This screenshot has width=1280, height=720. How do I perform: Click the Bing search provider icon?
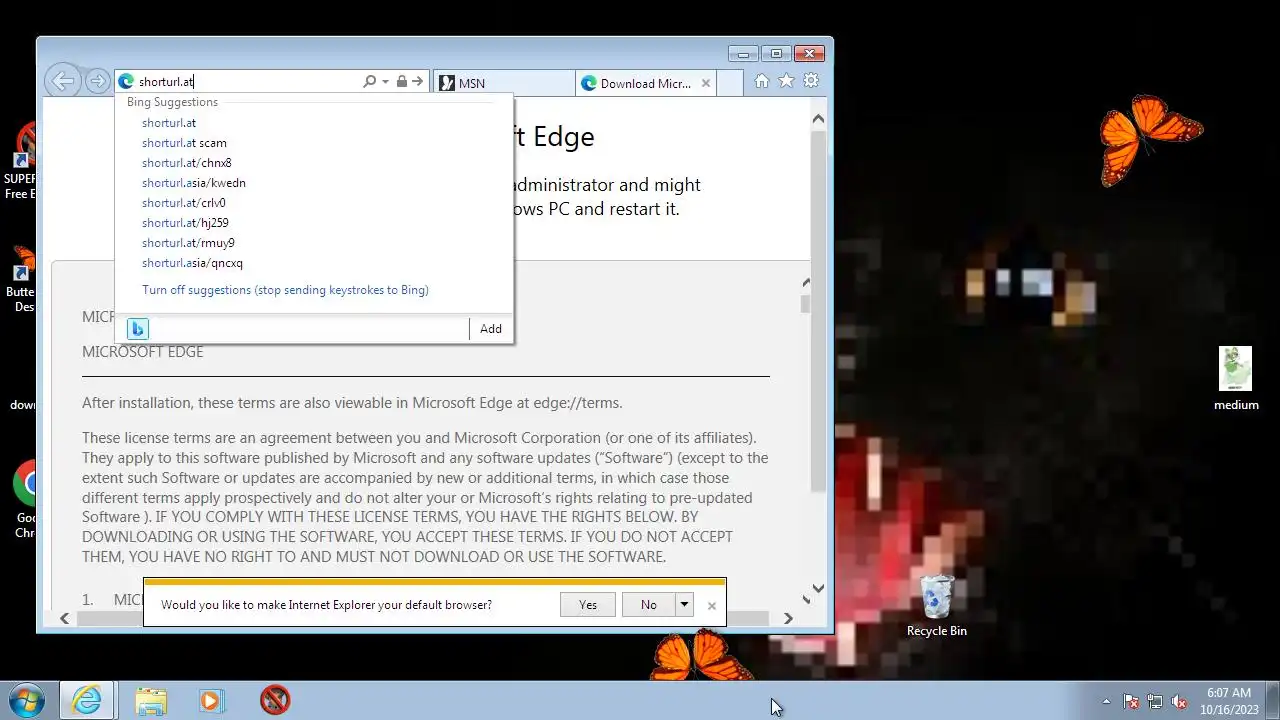pyautogui.click(x=138, y=328)
